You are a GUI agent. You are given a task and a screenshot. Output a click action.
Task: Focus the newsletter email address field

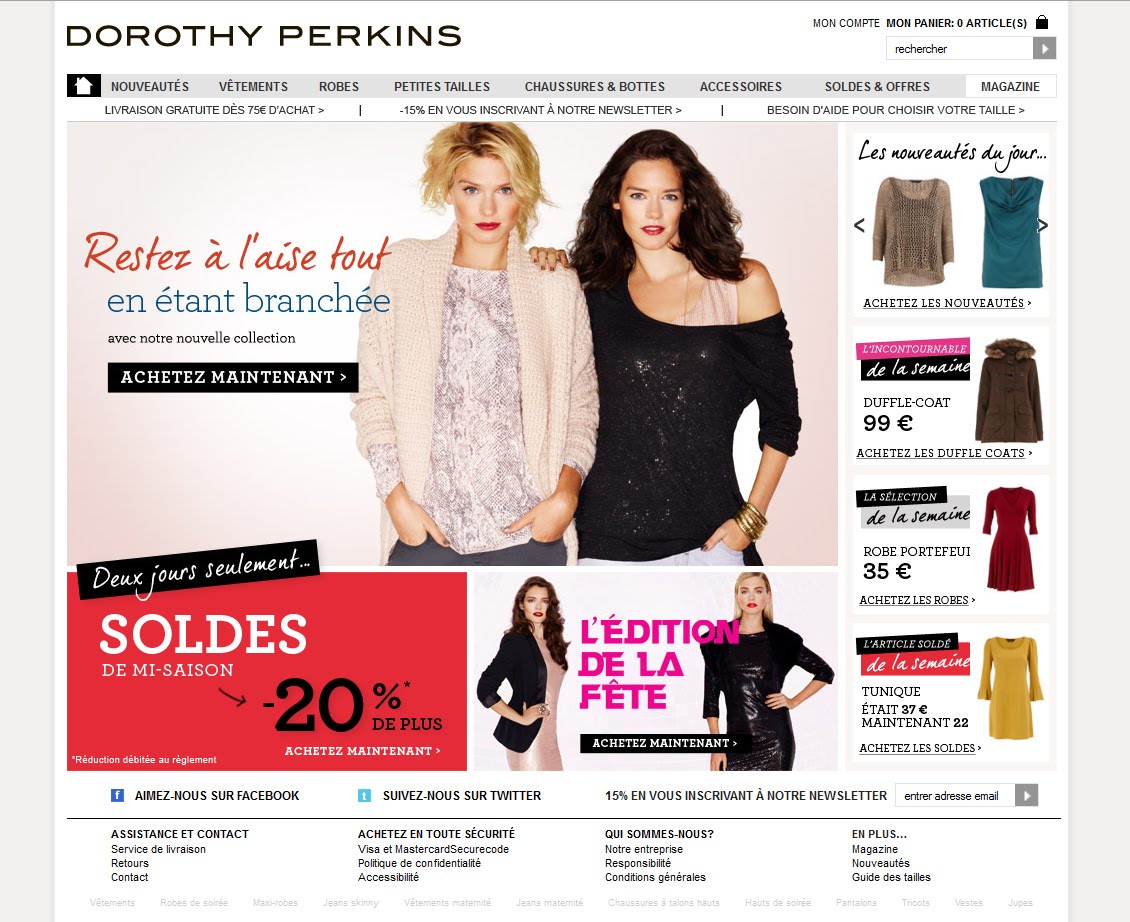pyautogui.click(x=955, y=795)
